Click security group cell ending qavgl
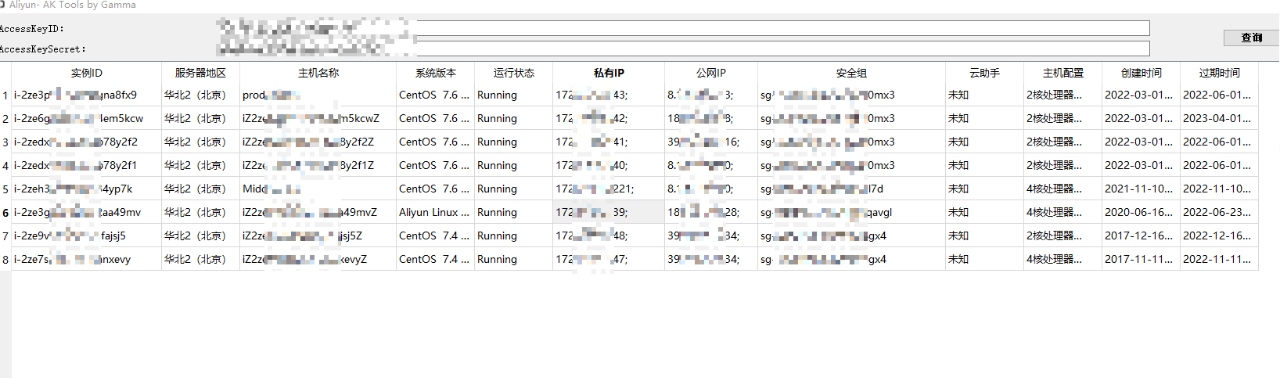The width and height of the screenshot is (1280, 378). [851, 212]
